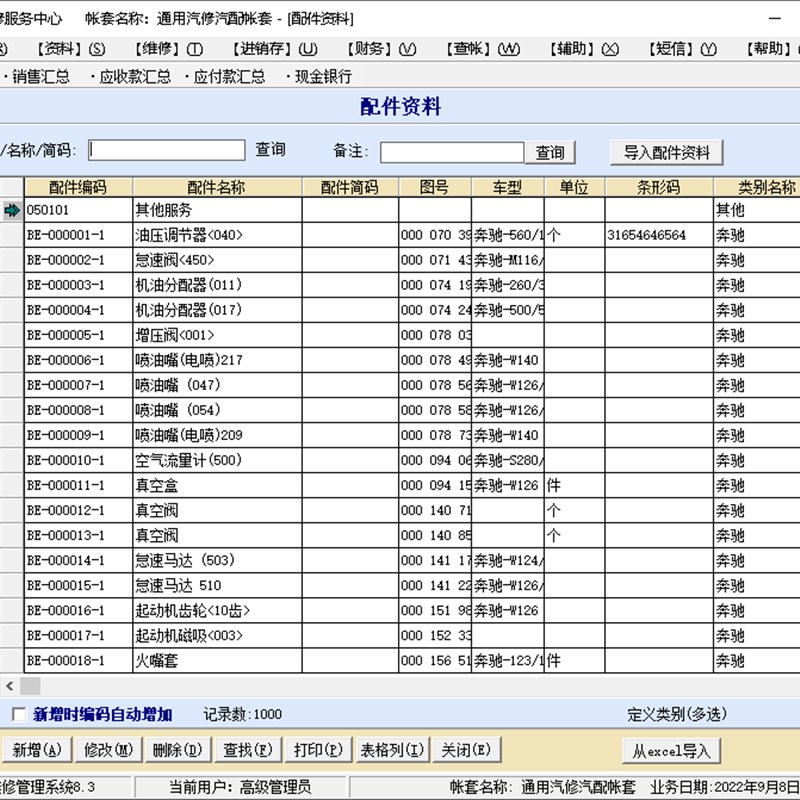This screenshot has height=800, width=800.
Task: Click the 图号 column header
Action: point(435,187)
